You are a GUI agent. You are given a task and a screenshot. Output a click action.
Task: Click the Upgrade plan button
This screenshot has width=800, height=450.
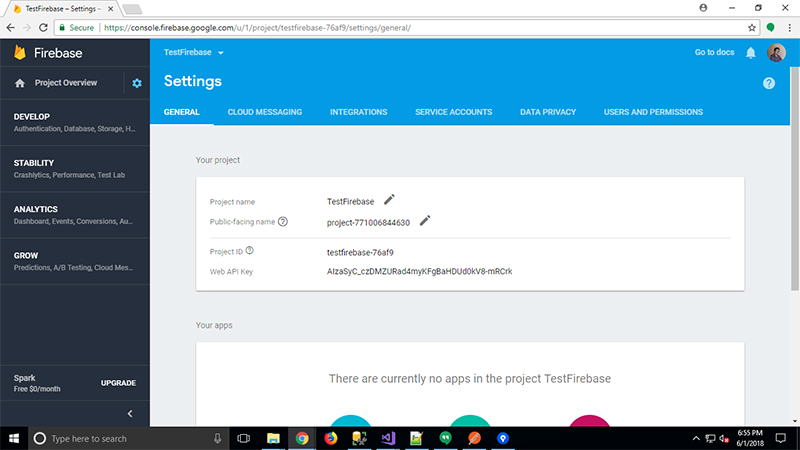point(118,383)
